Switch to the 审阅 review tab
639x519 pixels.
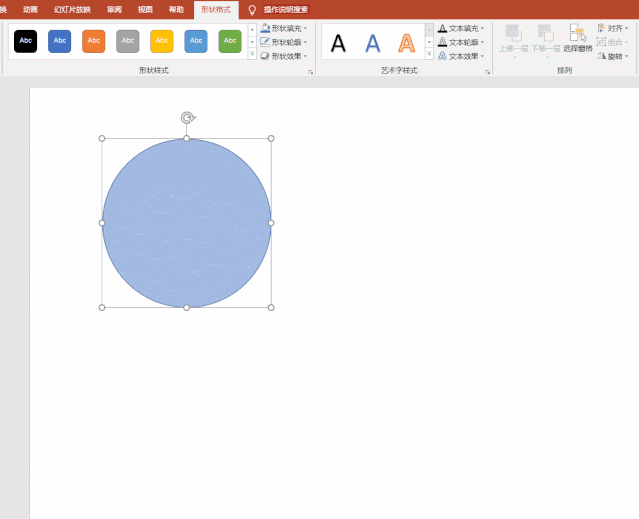[x=117, y=9]
